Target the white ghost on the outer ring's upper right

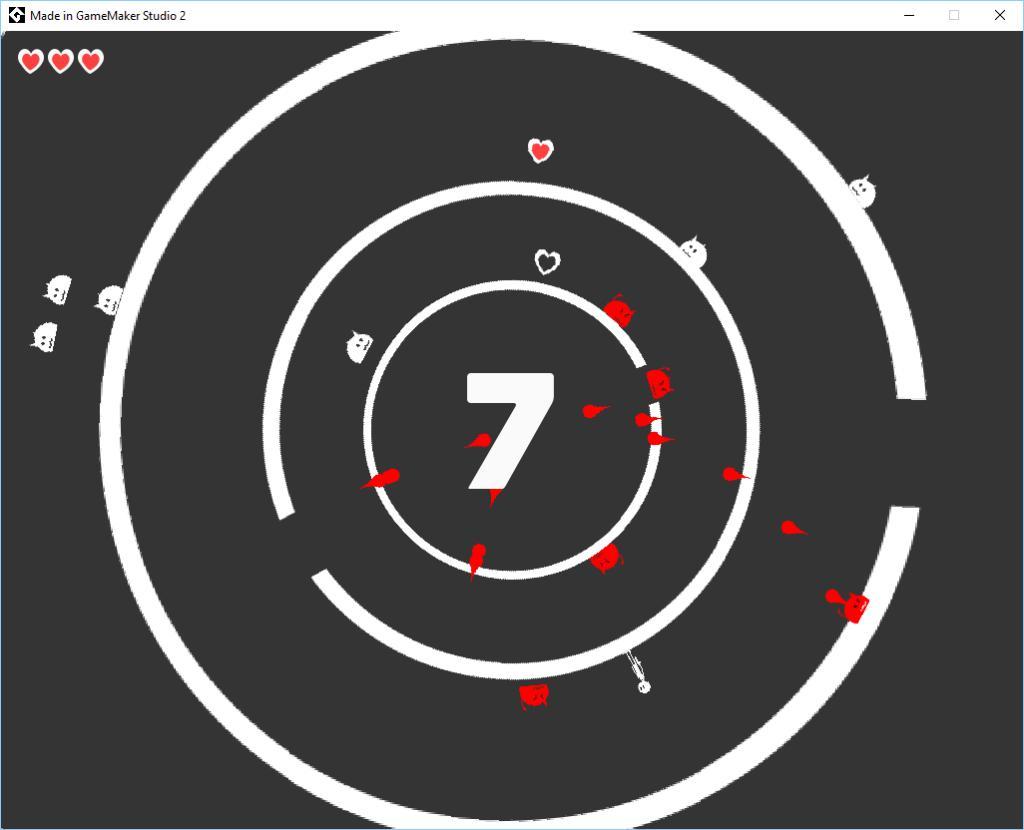coord(862,190)
